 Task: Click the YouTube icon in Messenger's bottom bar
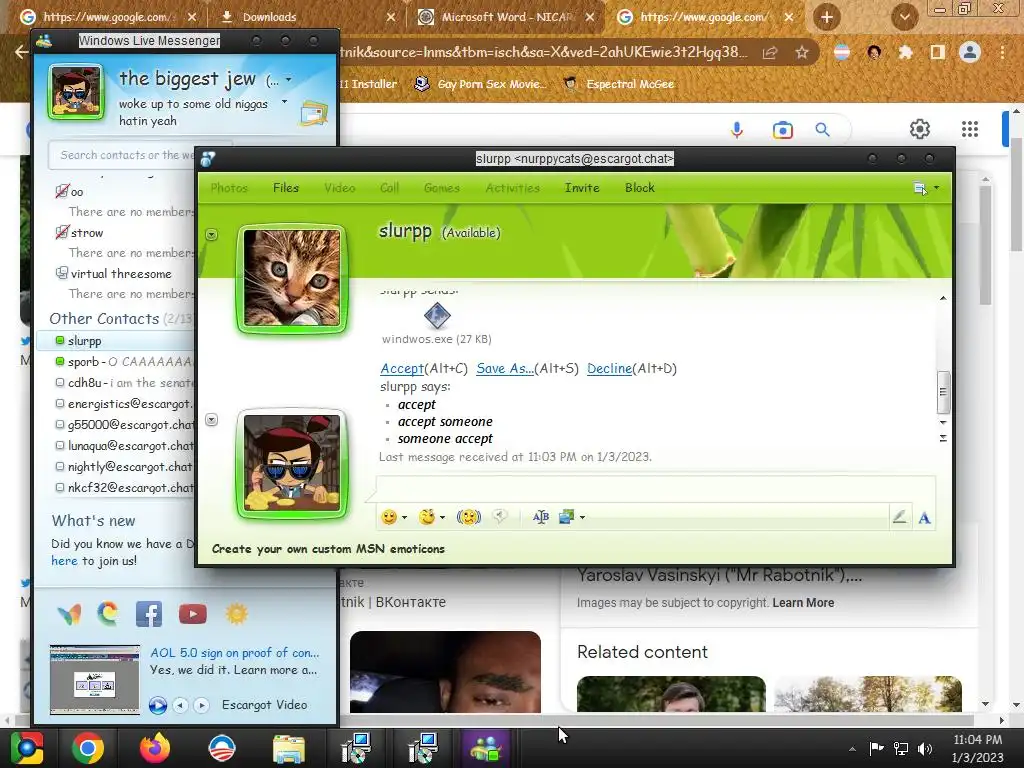pos(193,615)
